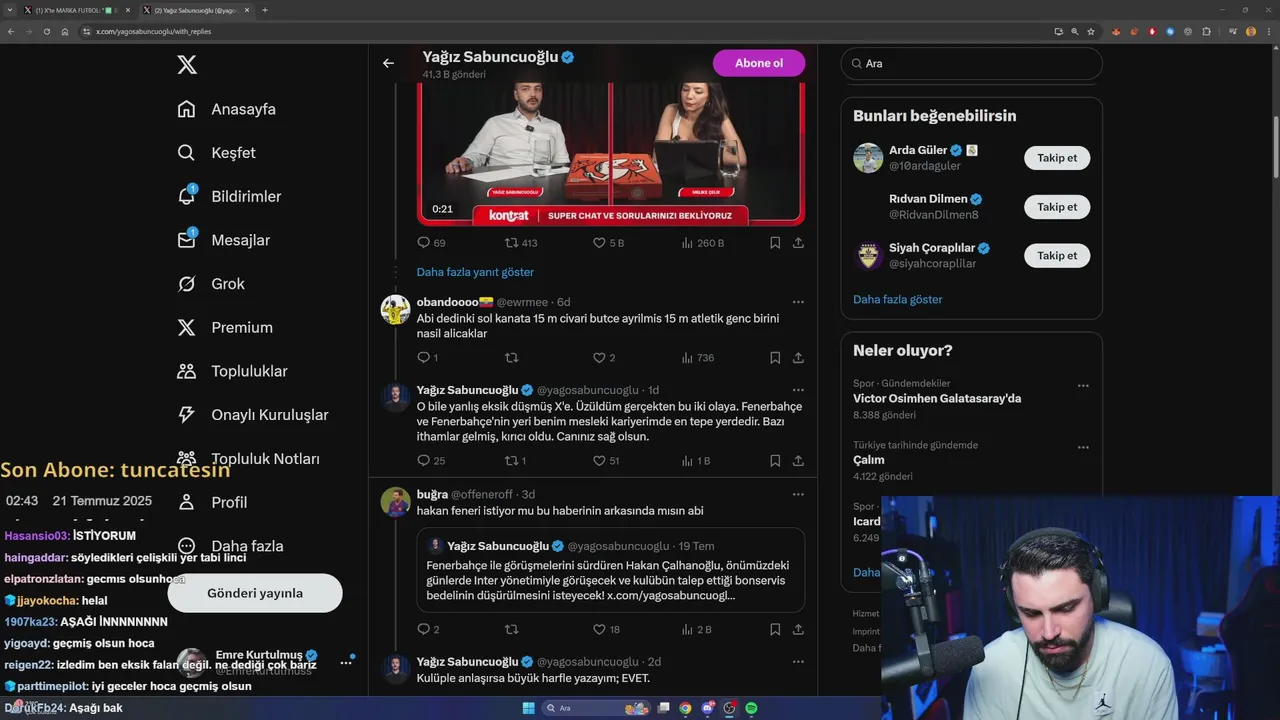Viewport: 1280px width, 720px height.
Task: Open the Windows Start menu
Action: (529, 708)
